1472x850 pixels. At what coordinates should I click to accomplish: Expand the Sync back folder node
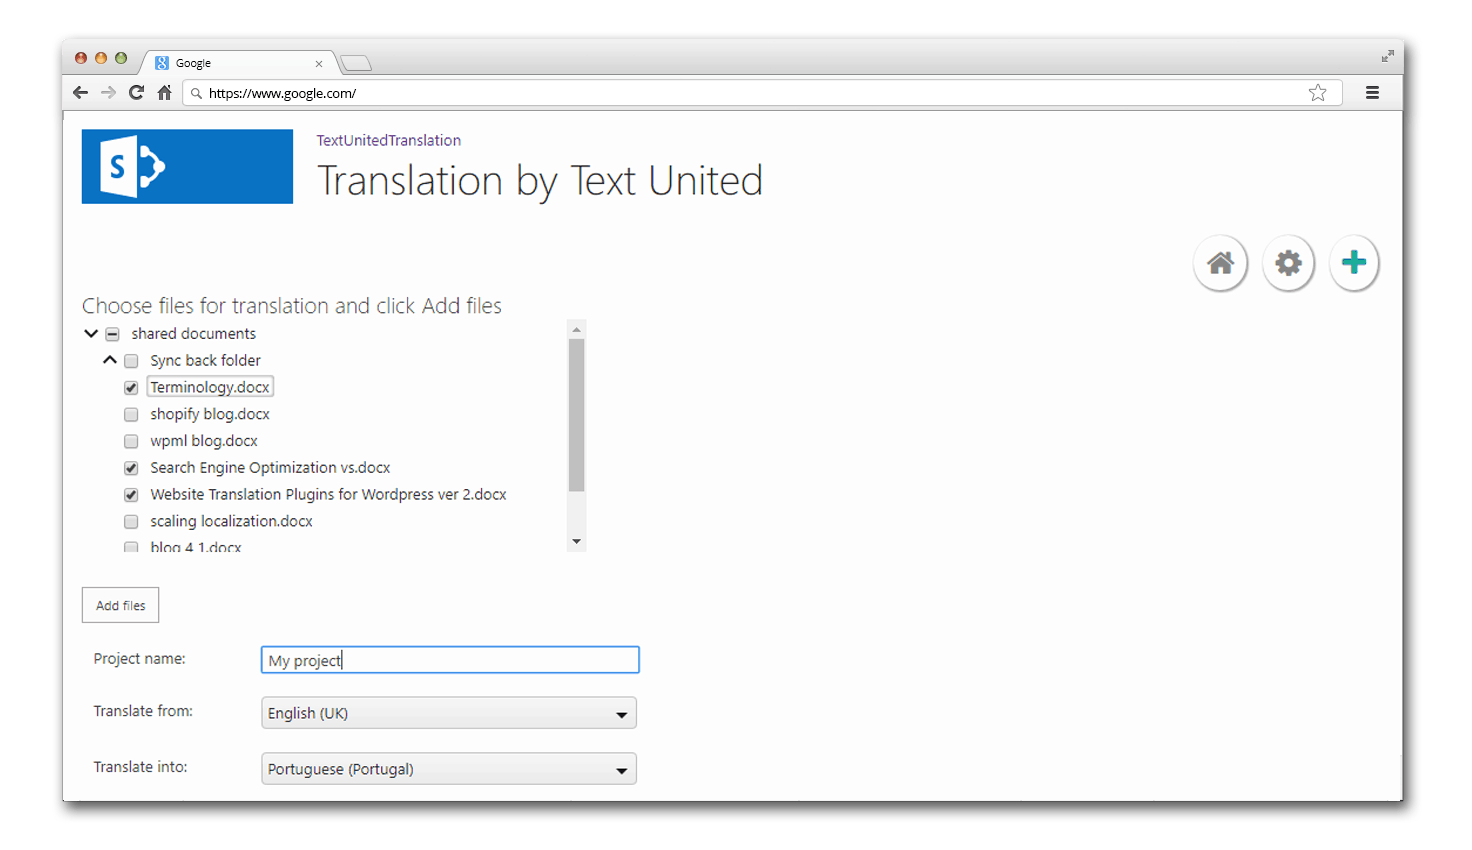(110, 360)
